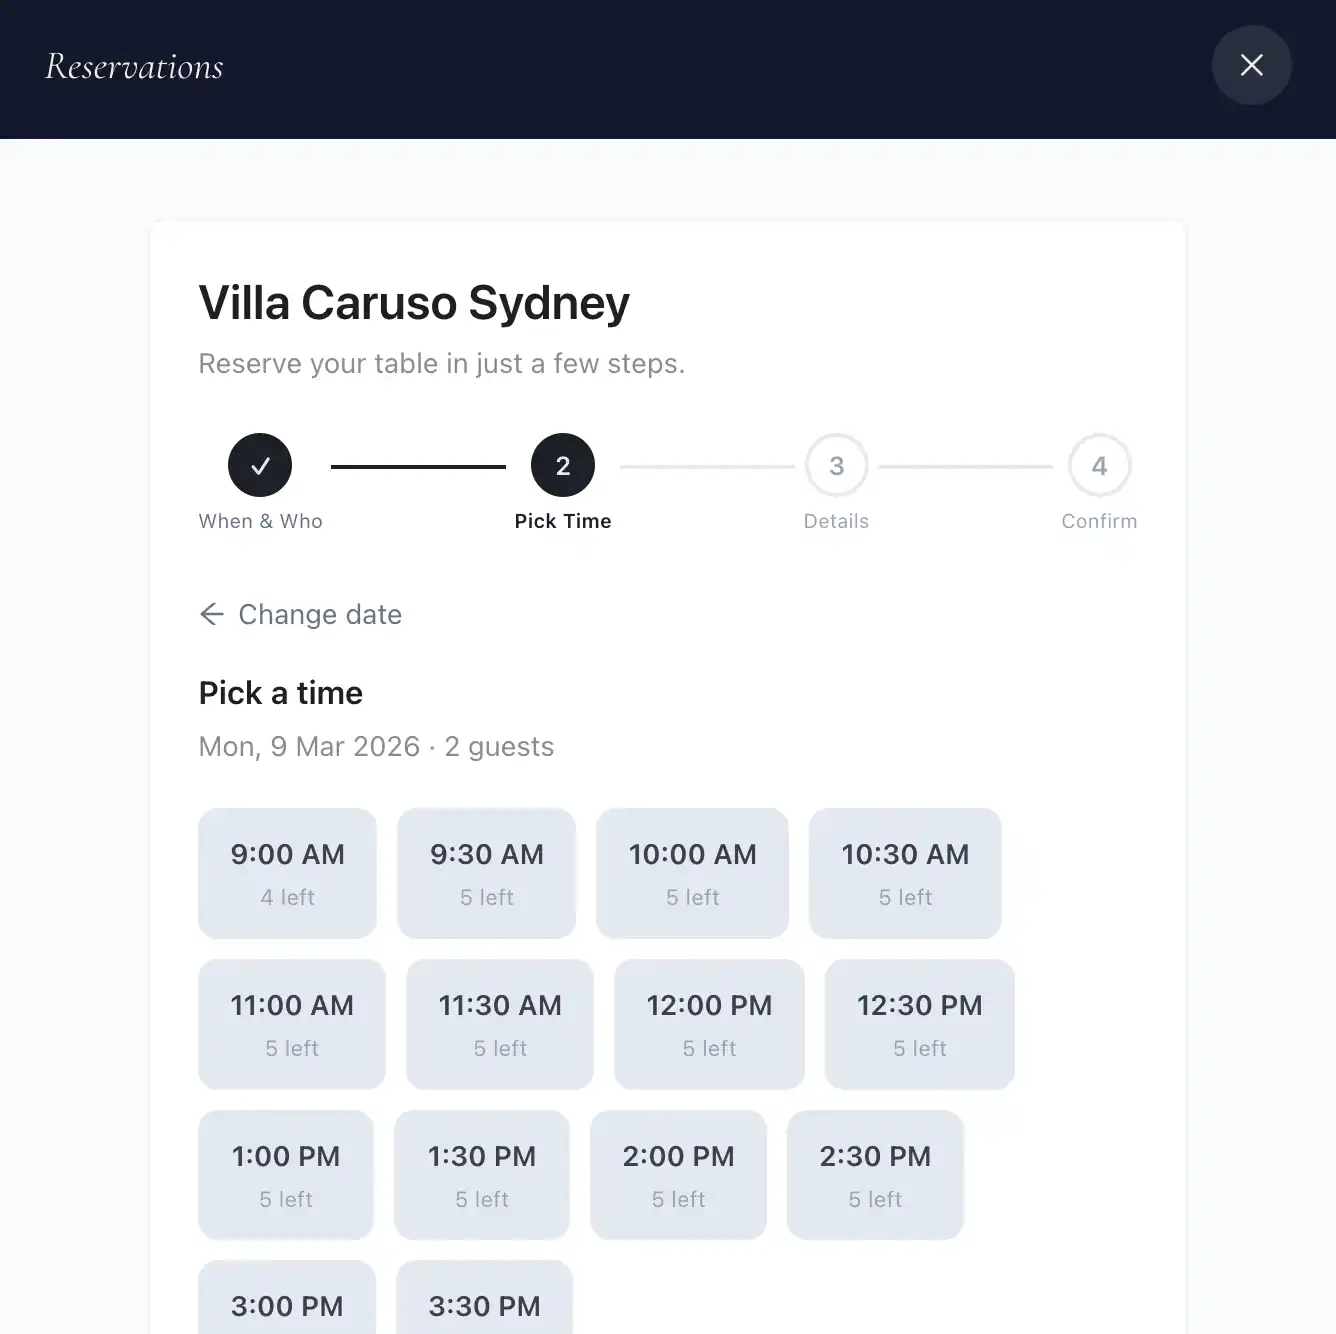Select the 11:30 AM time slot
The height and width of the screenshot is (1334, 1336).
point(500,1024)
